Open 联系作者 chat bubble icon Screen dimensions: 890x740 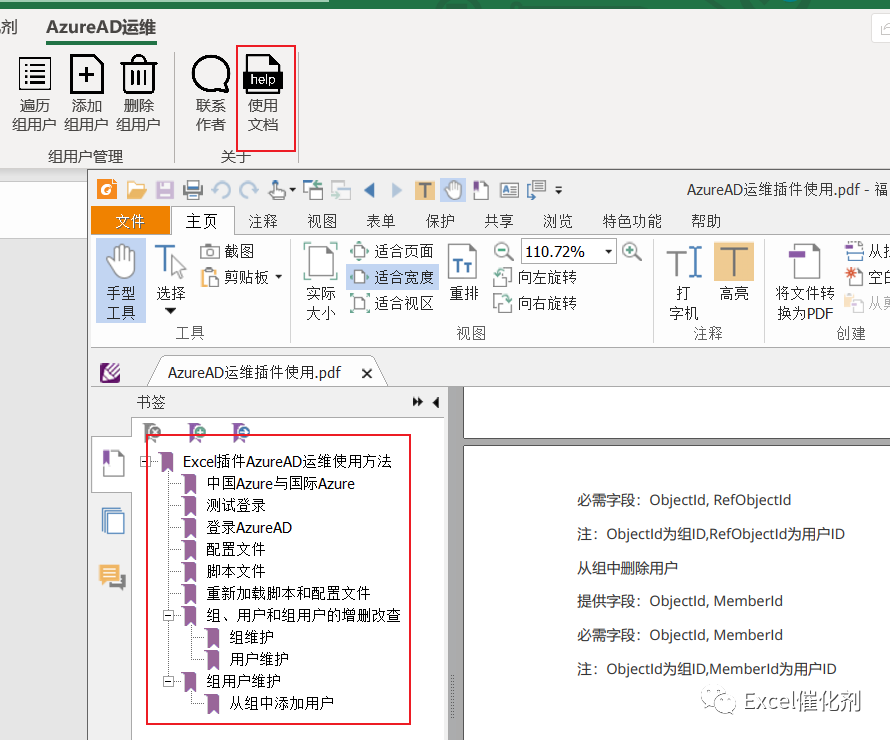pyautogui.click(x=211, y=74)
